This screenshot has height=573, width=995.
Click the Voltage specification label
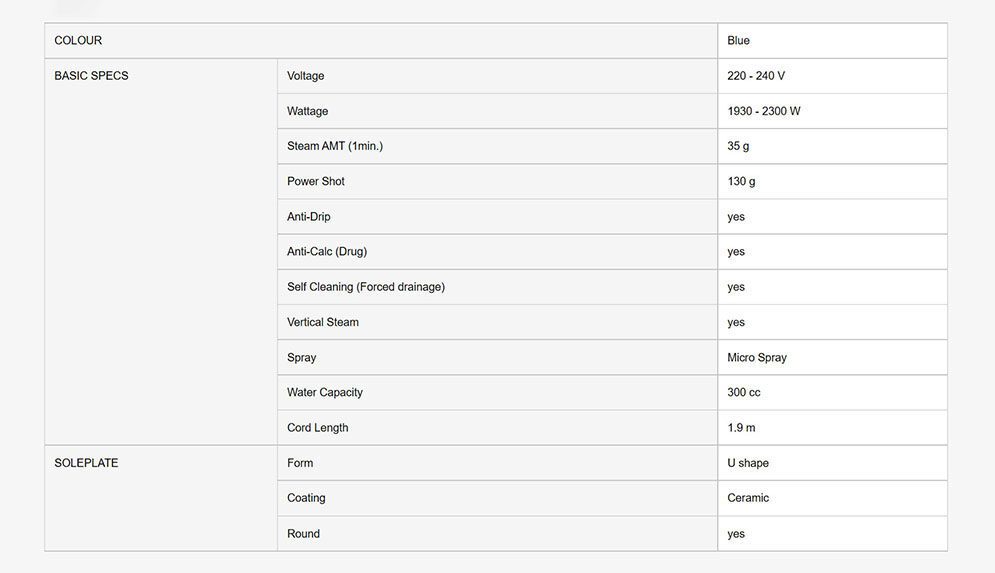pos(305,76)
